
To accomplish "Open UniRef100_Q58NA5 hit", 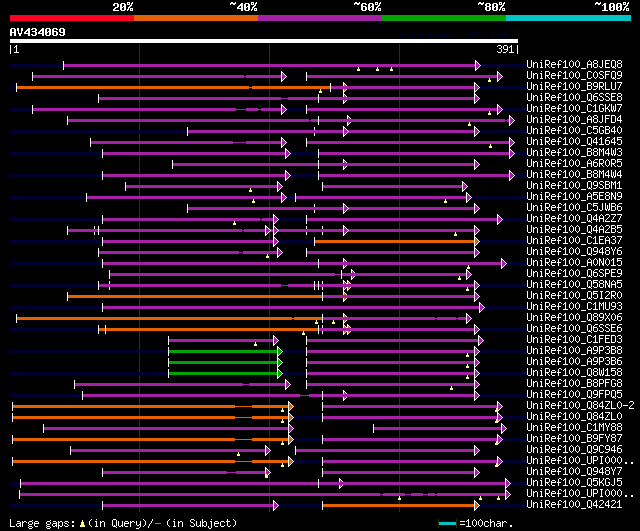I will pos(574,284).
